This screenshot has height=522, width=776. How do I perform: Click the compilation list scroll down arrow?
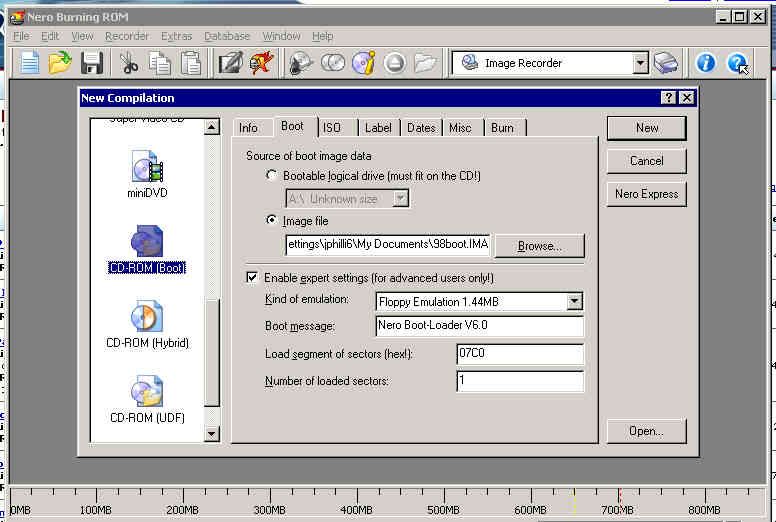tap(212, 434)
